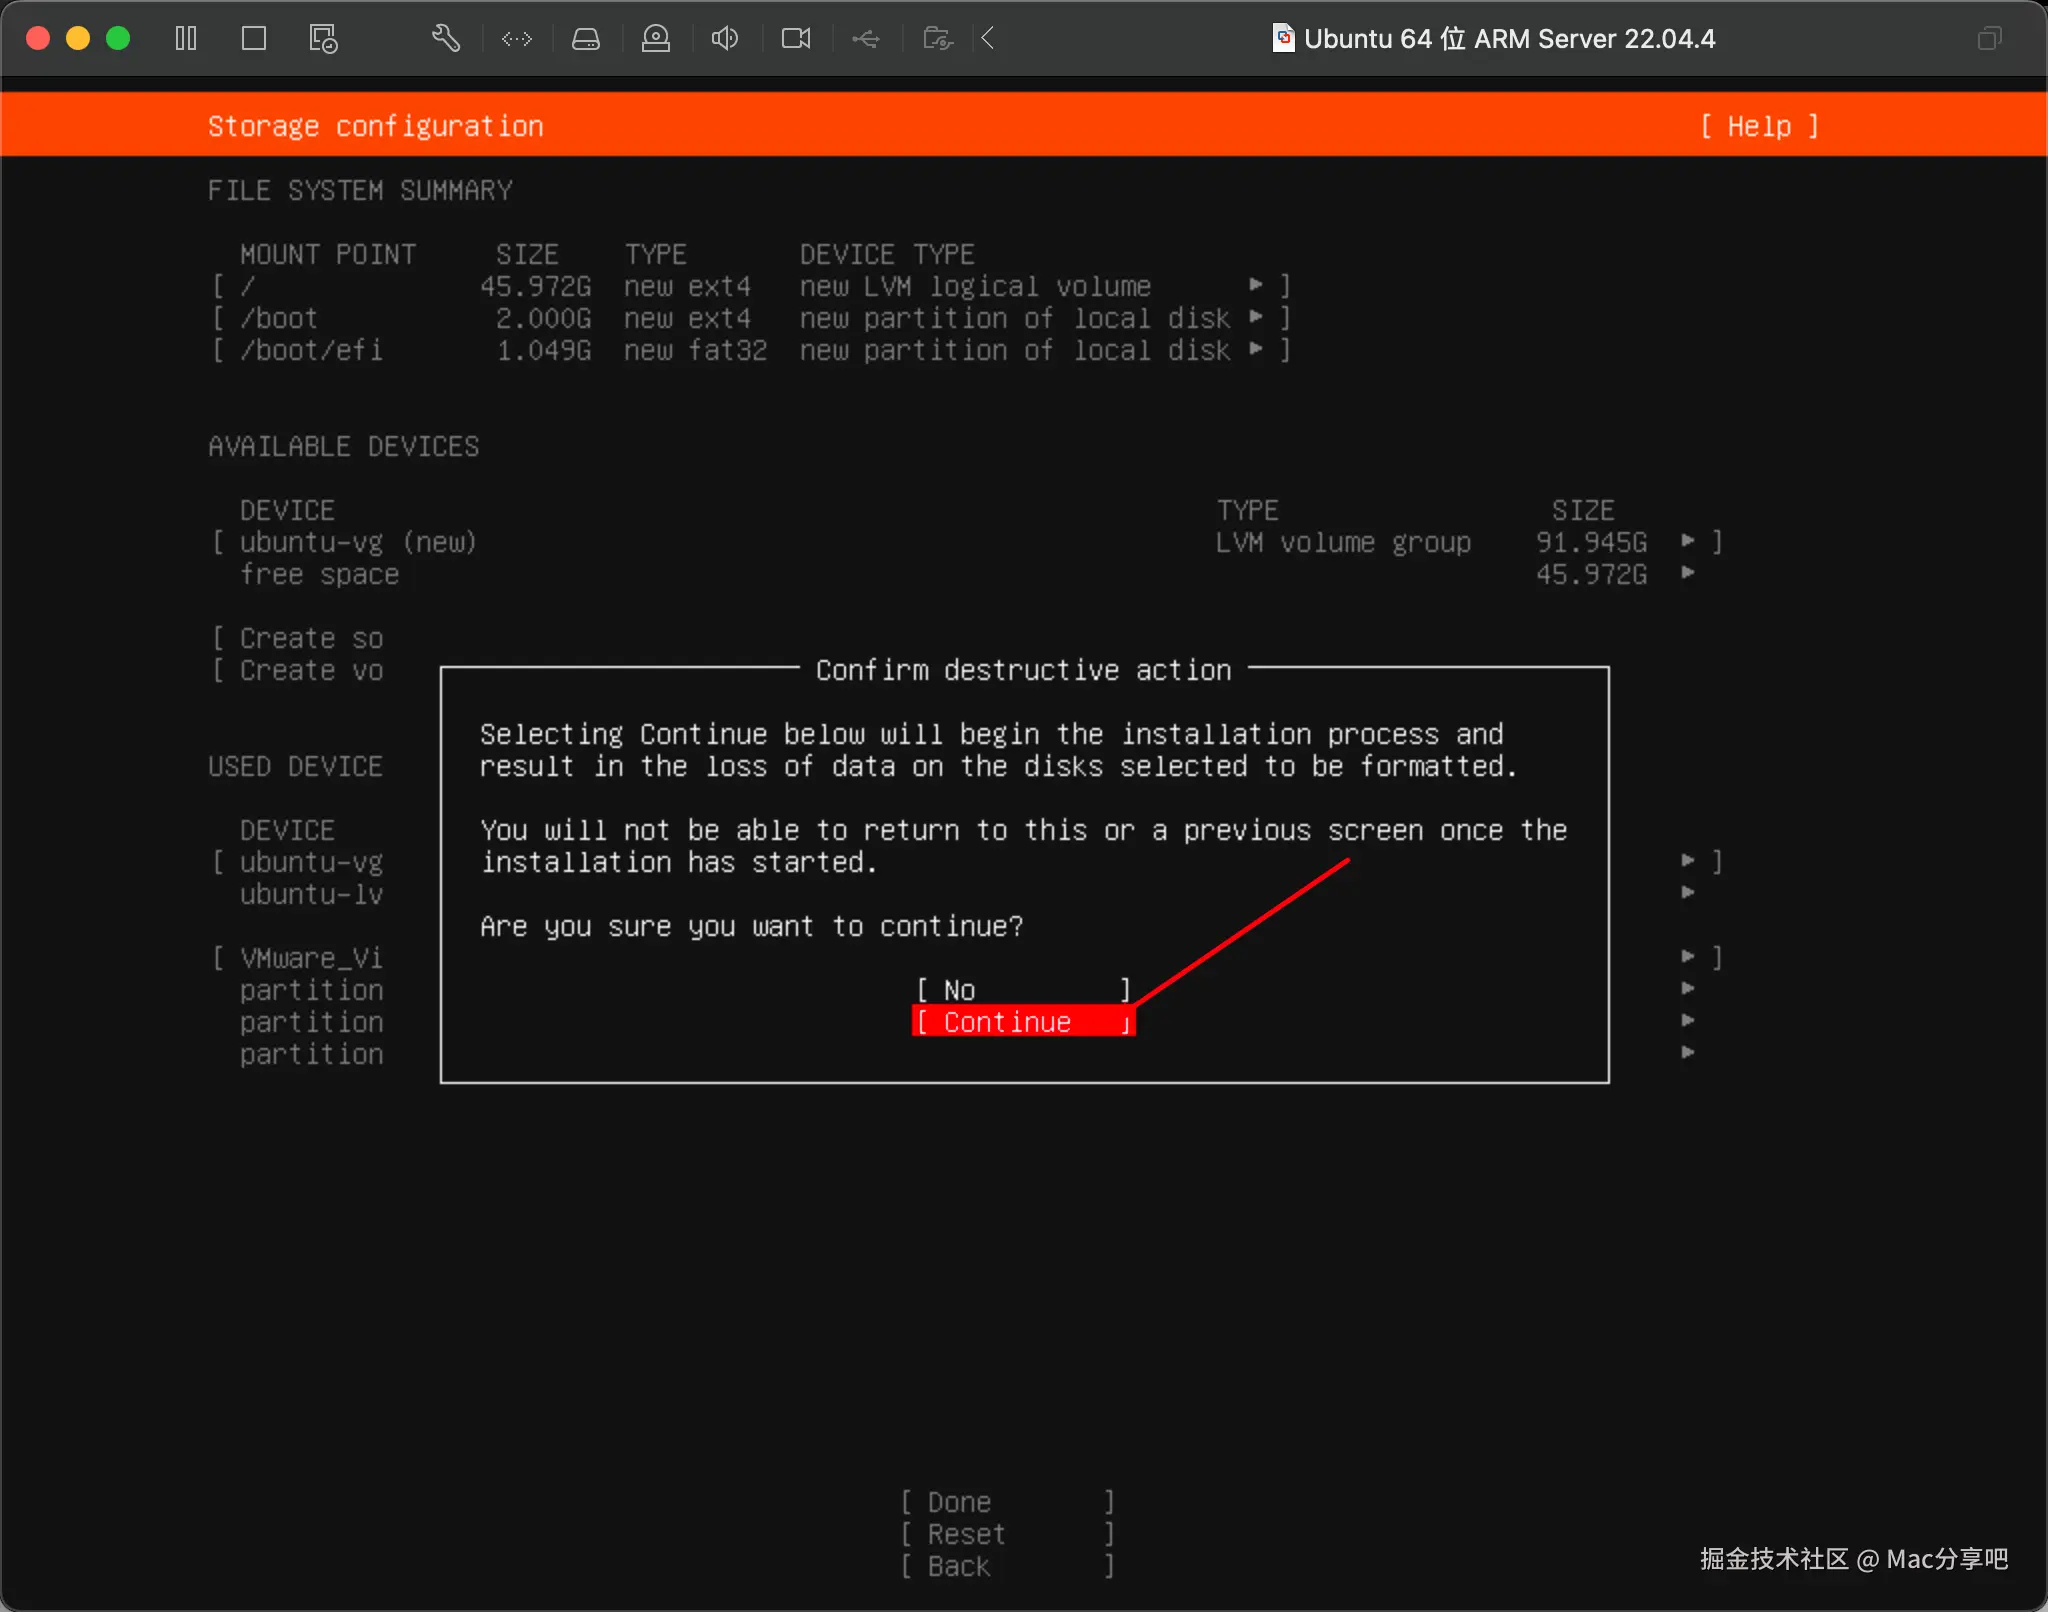The height and width of the screenshot is (1612, 2048).
Task: Click the shared folders icon
Action: pyautogui.click(x=937, y=39)
